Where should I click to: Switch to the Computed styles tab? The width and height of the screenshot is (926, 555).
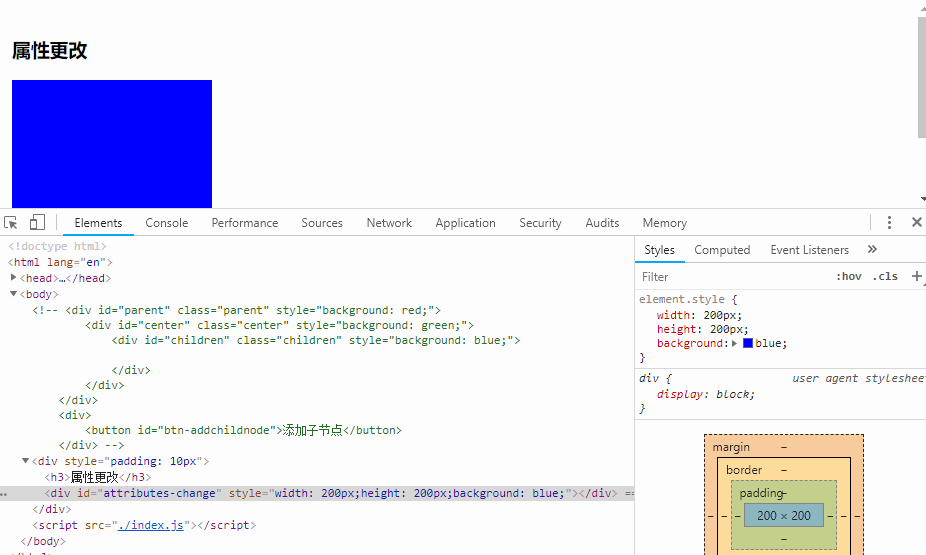pyautogui.click(x=722, y=250)
